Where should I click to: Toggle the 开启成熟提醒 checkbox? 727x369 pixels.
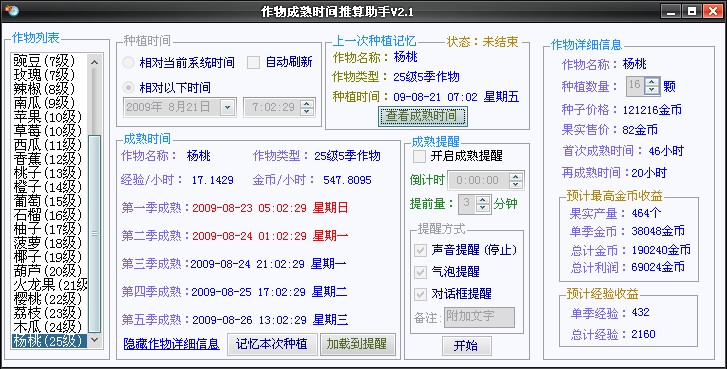click(x=419, y=156)
